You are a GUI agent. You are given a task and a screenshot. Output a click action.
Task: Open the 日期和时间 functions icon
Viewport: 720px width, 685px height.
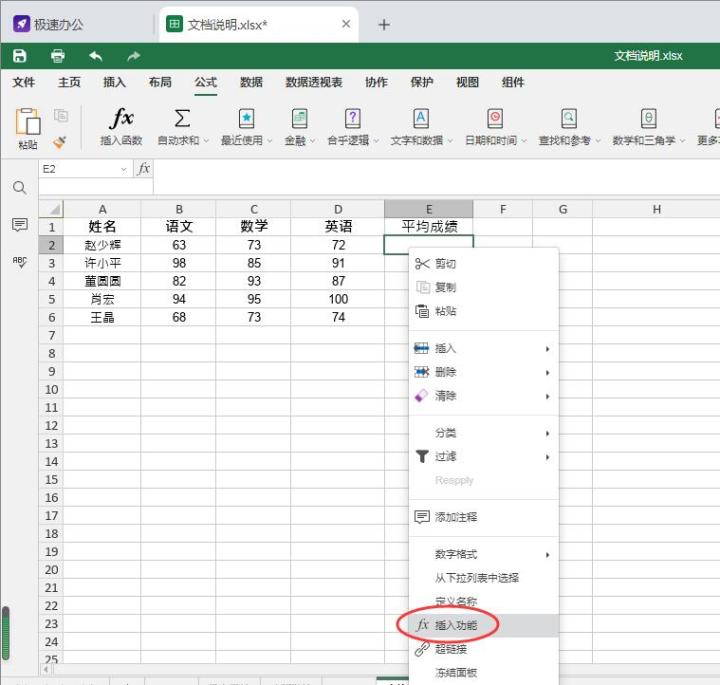coord(495,118)
